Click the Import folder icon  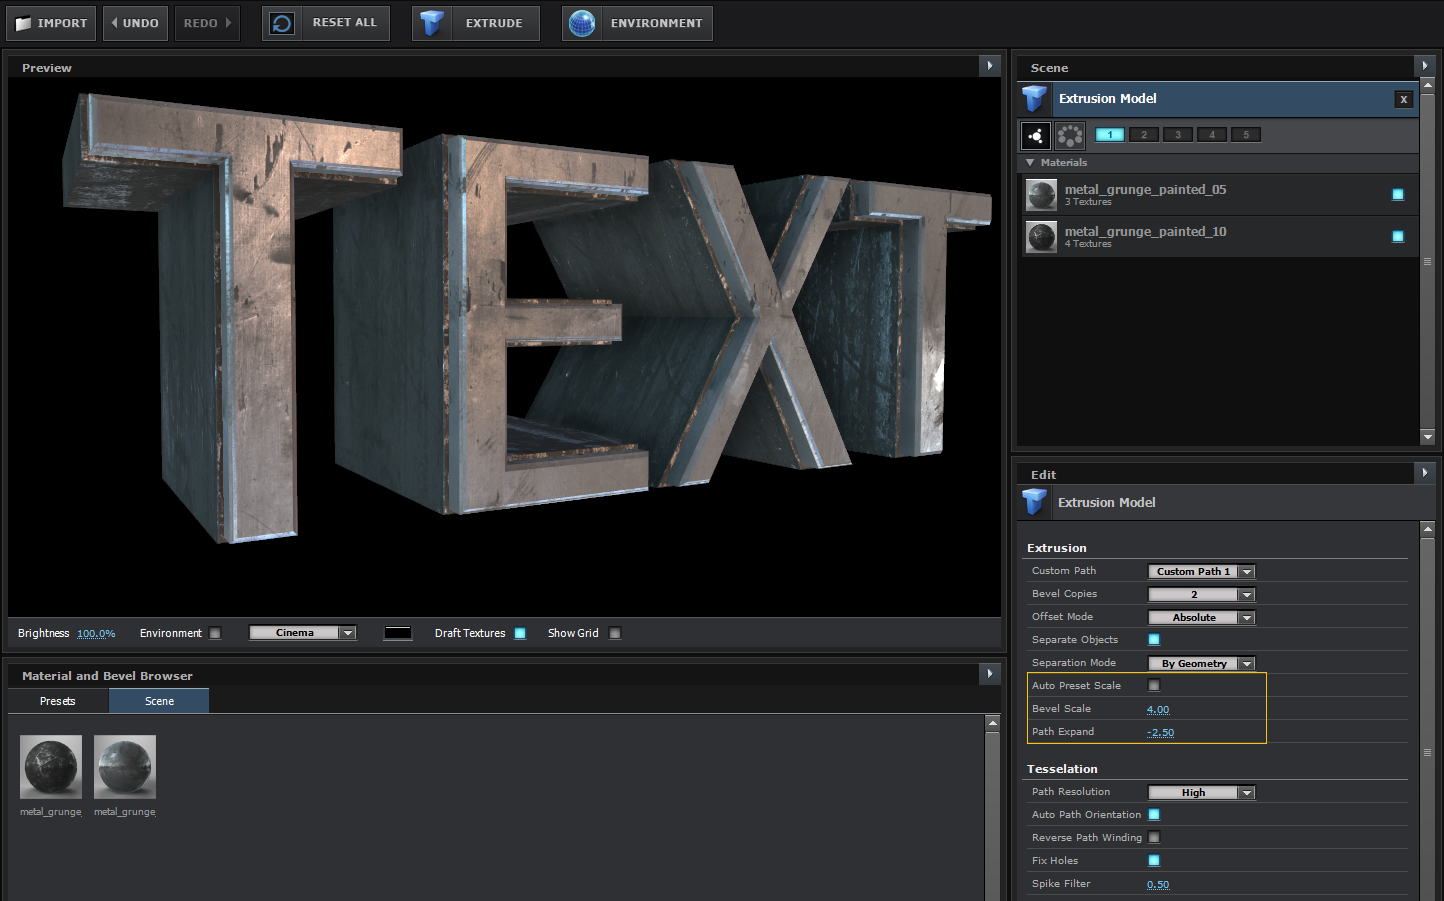24,23
